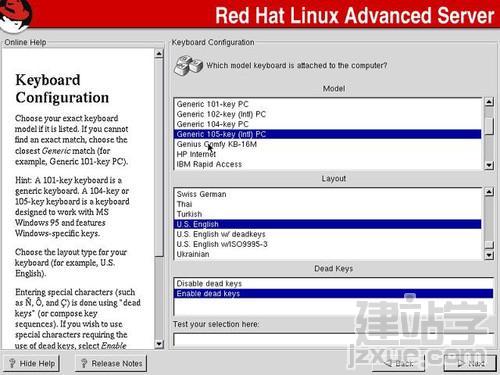
Task: Click the Hide Help button
Action: pyautogui.click(x=32, y=363)
